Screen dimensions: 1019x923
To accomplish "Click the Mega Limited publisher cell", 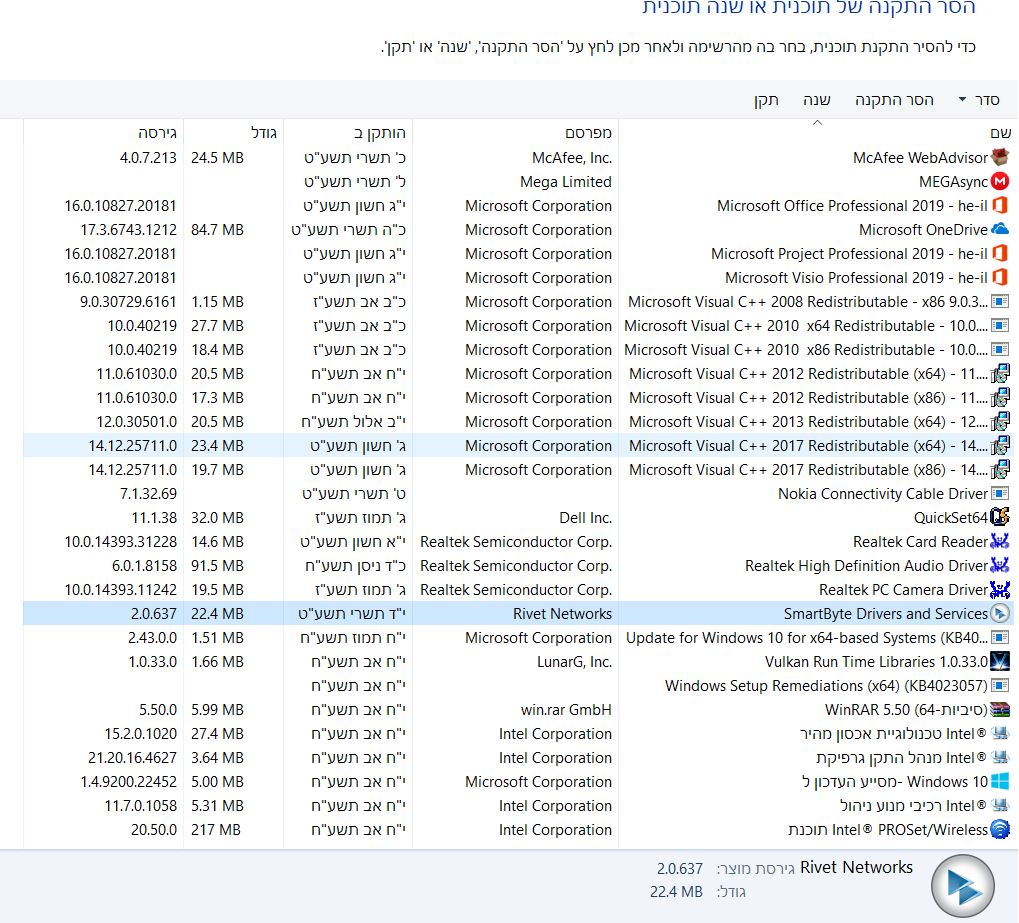I will pyautogui.click(x=565, y=181).
